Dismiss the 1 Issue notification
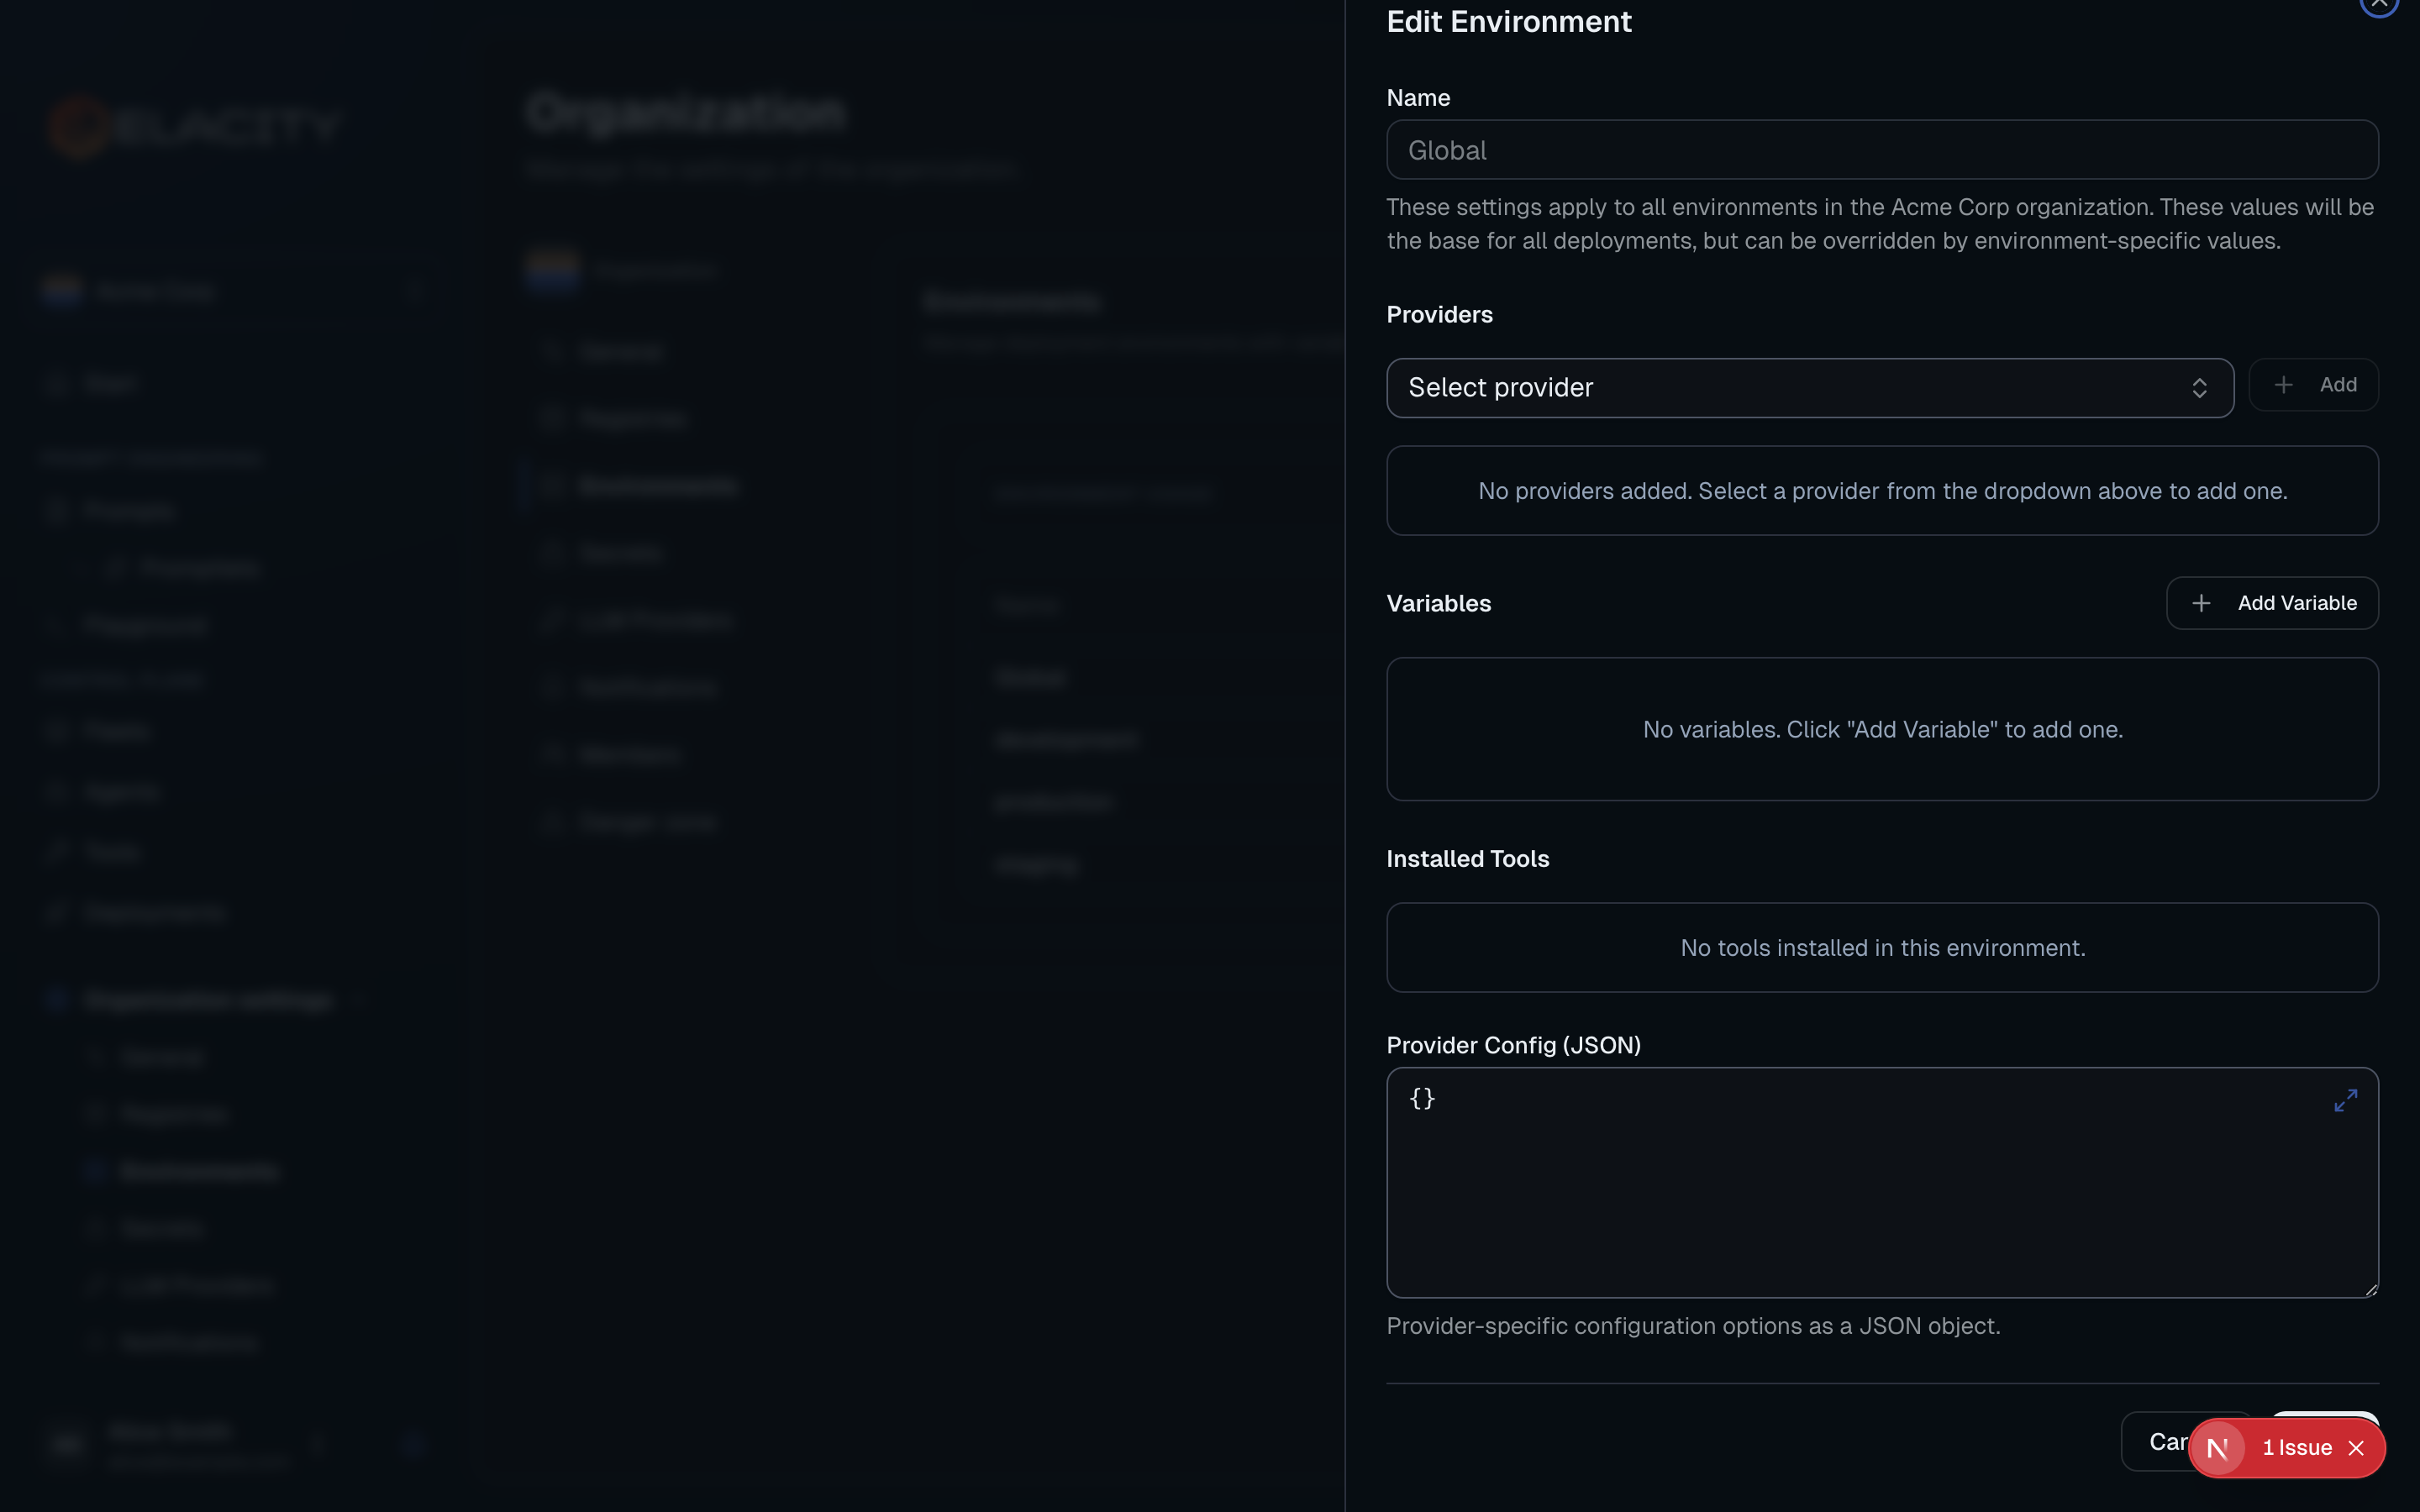This screenshot has height=1512, width=2420. [x=2356, y=1447]
